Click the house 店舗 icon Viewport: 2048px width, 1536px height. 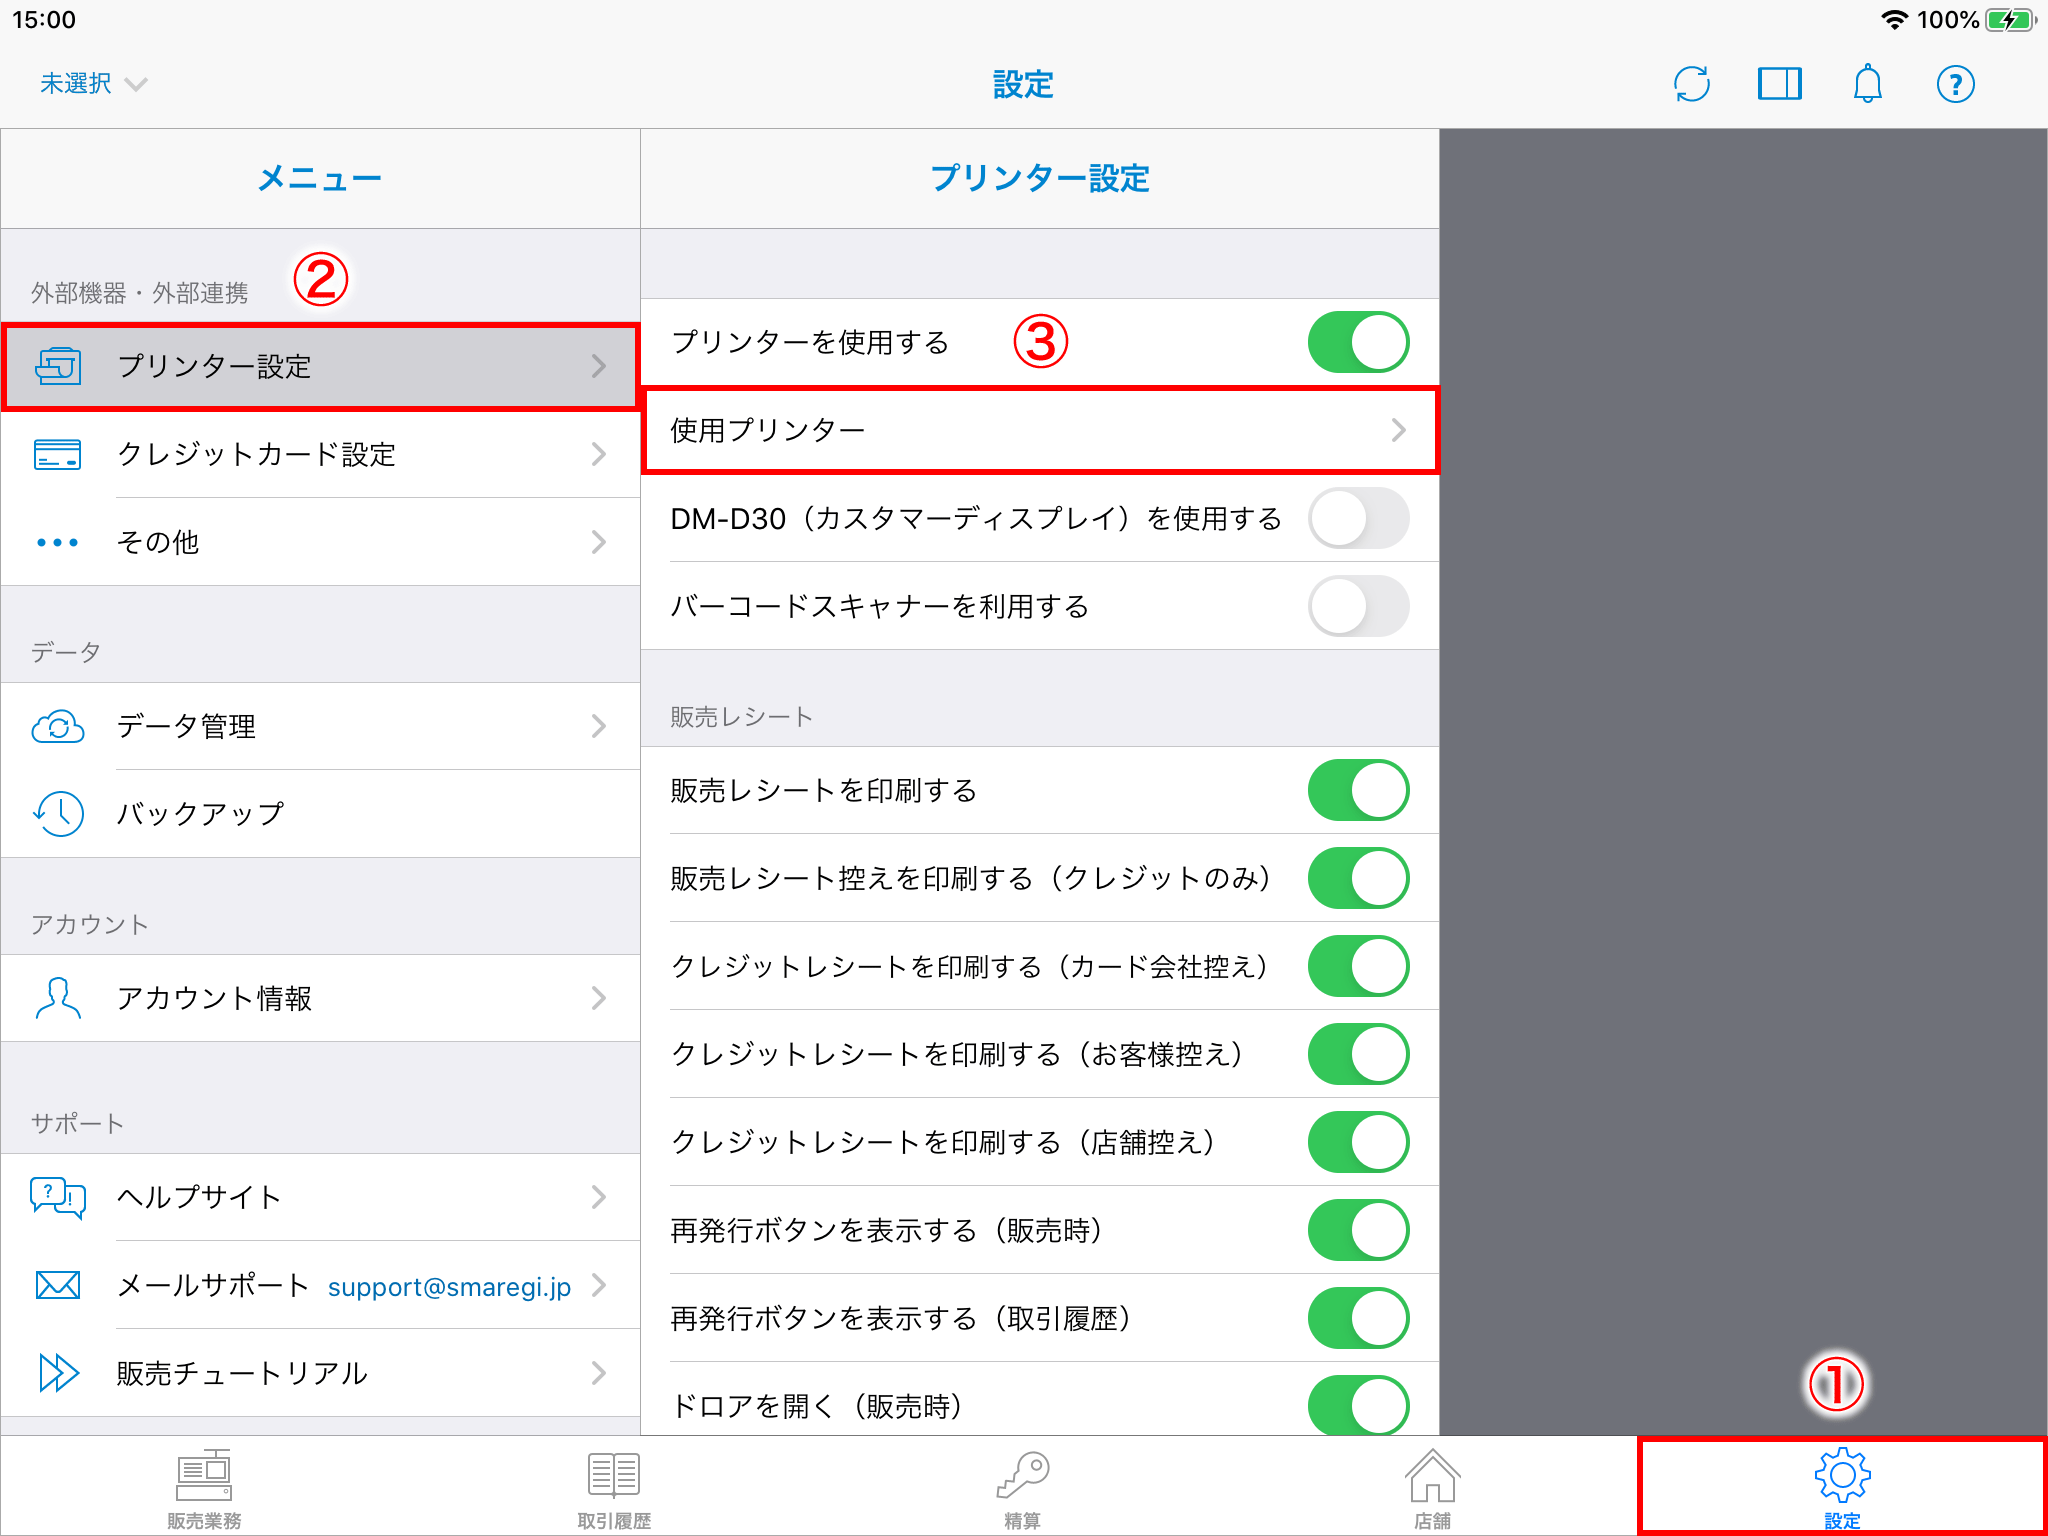pyautogui.click(x=1432, y=1474)
